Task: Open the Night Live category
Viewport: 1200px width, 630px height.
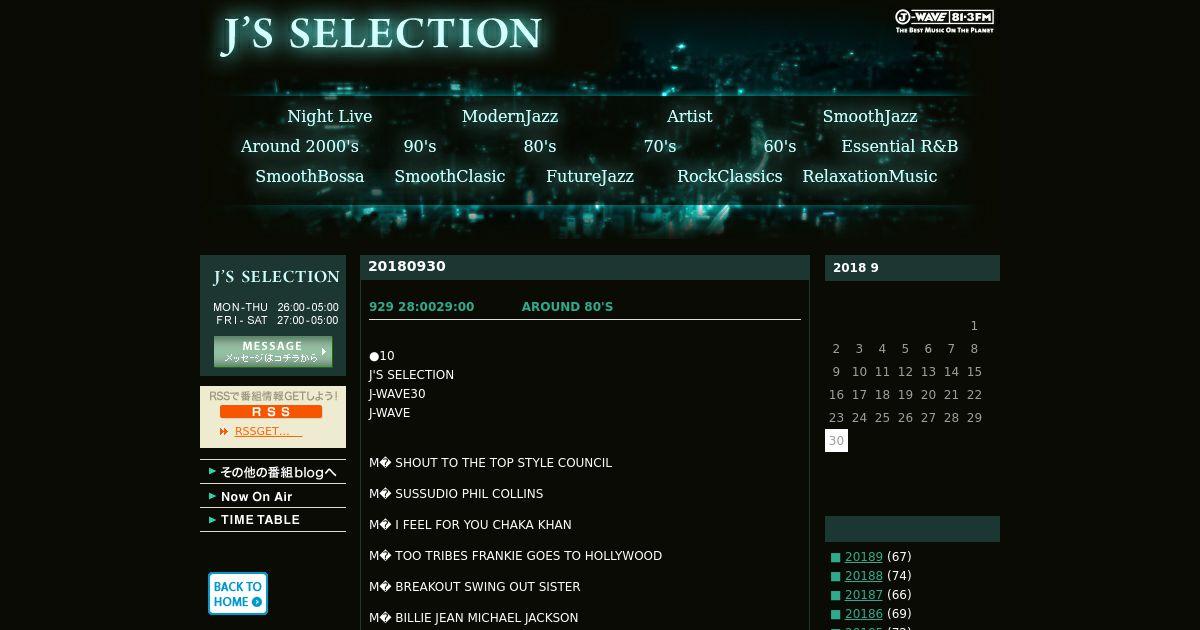Action: [330, 116]
